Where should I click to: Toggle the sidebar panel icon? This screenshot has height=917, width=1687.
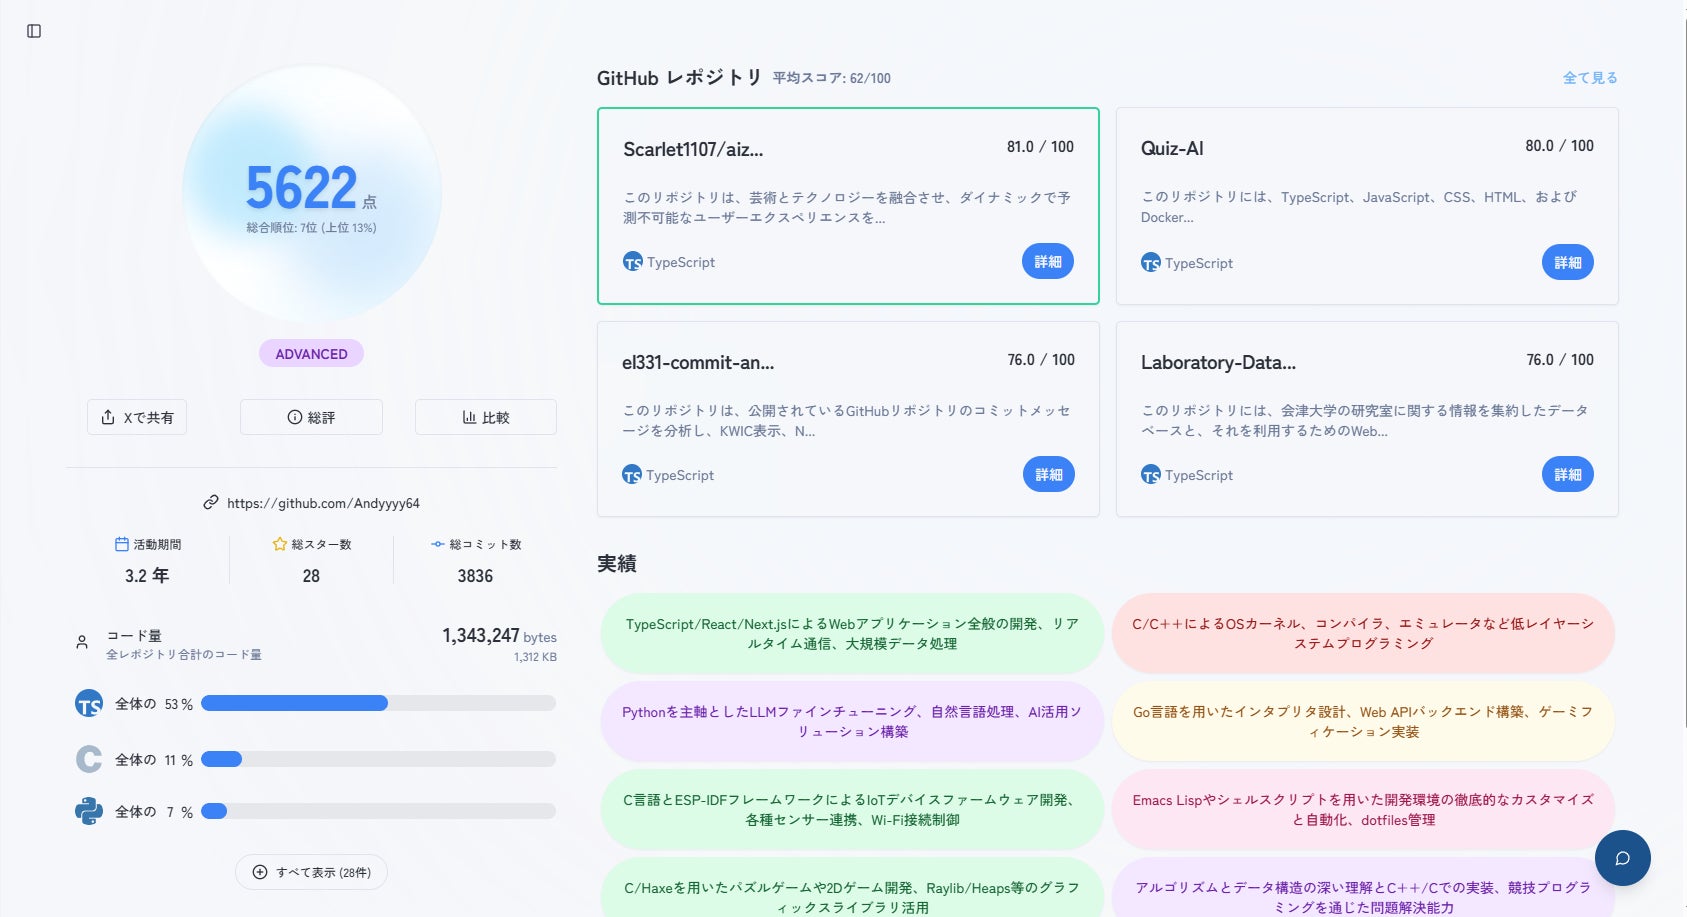point(34,31)
